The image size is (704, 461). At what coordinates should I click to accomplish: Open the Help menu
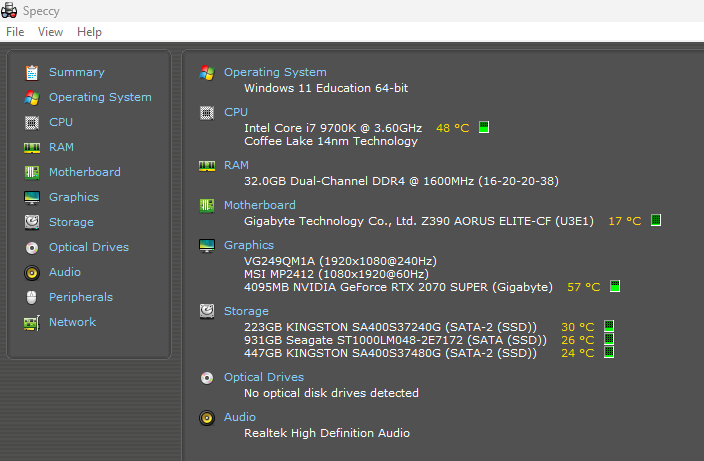(89, 32)
